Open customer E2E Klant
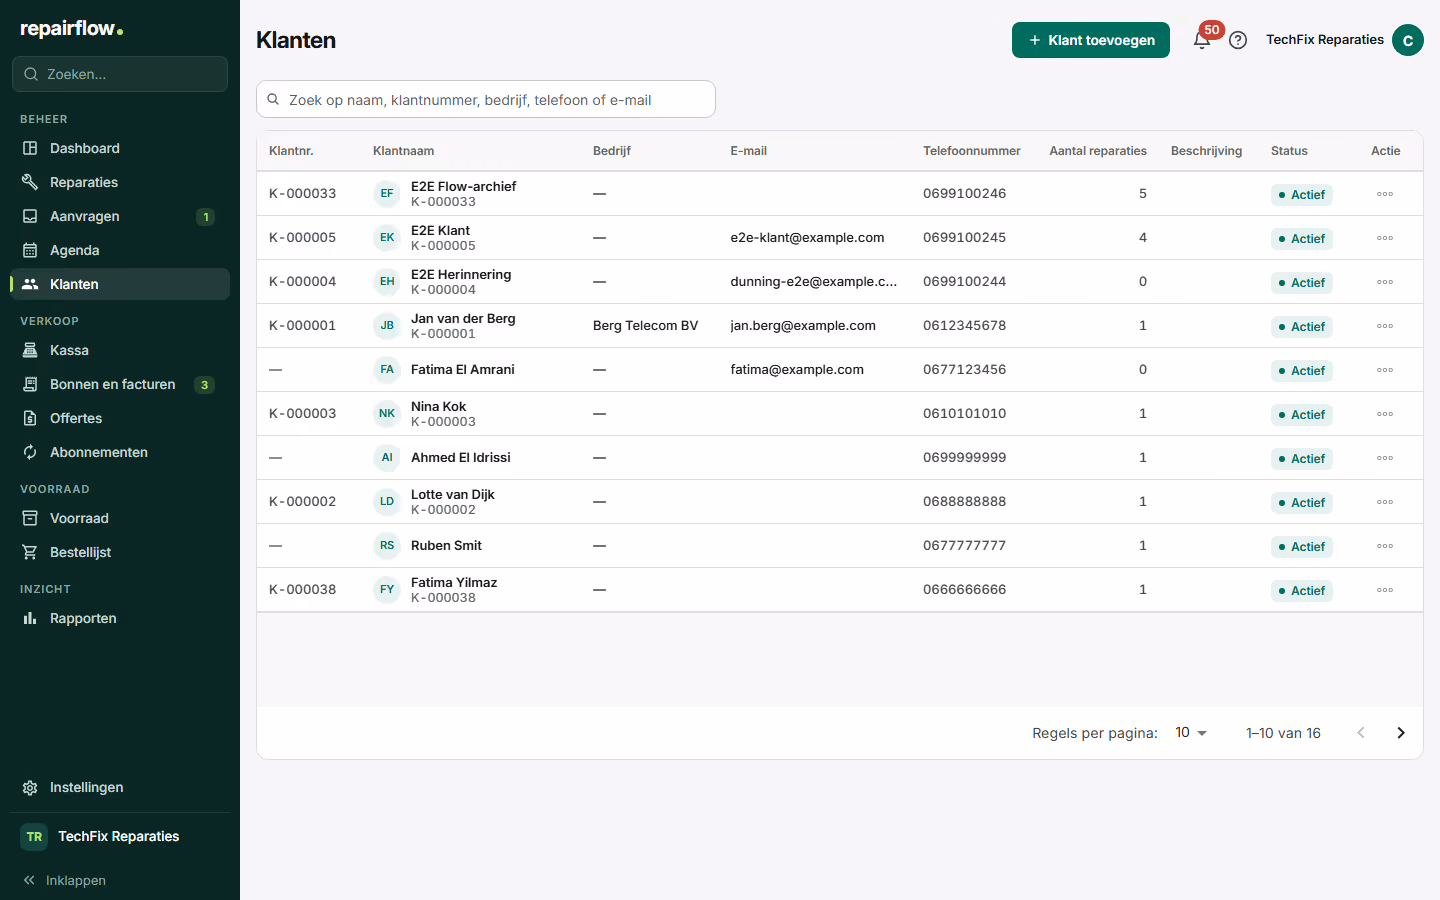The width and height of the screenshot is (1440, 900). (440, 230)
